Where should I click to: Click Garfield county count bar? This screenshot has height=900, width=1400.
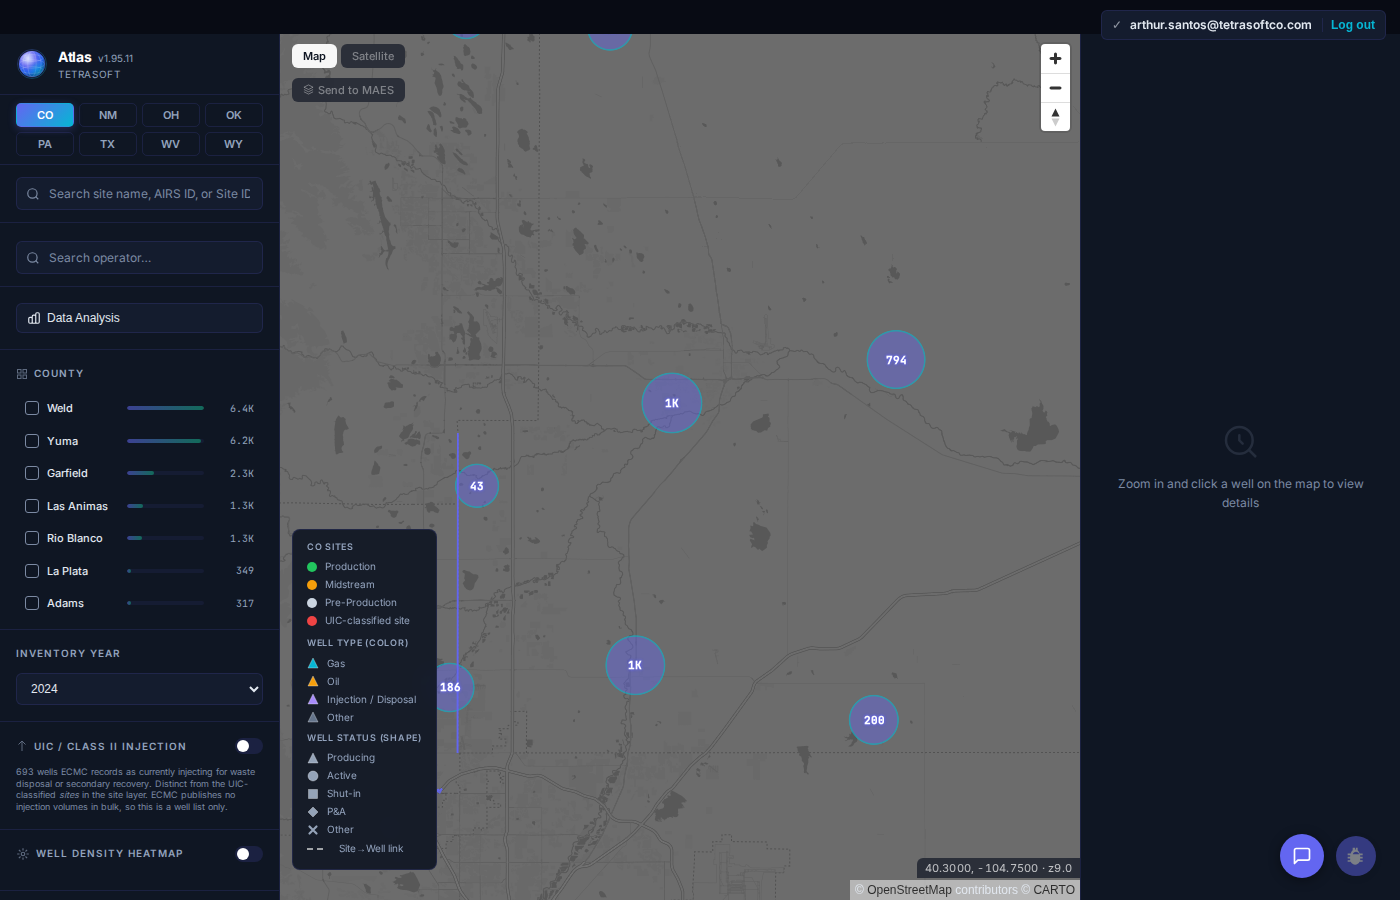165,473
